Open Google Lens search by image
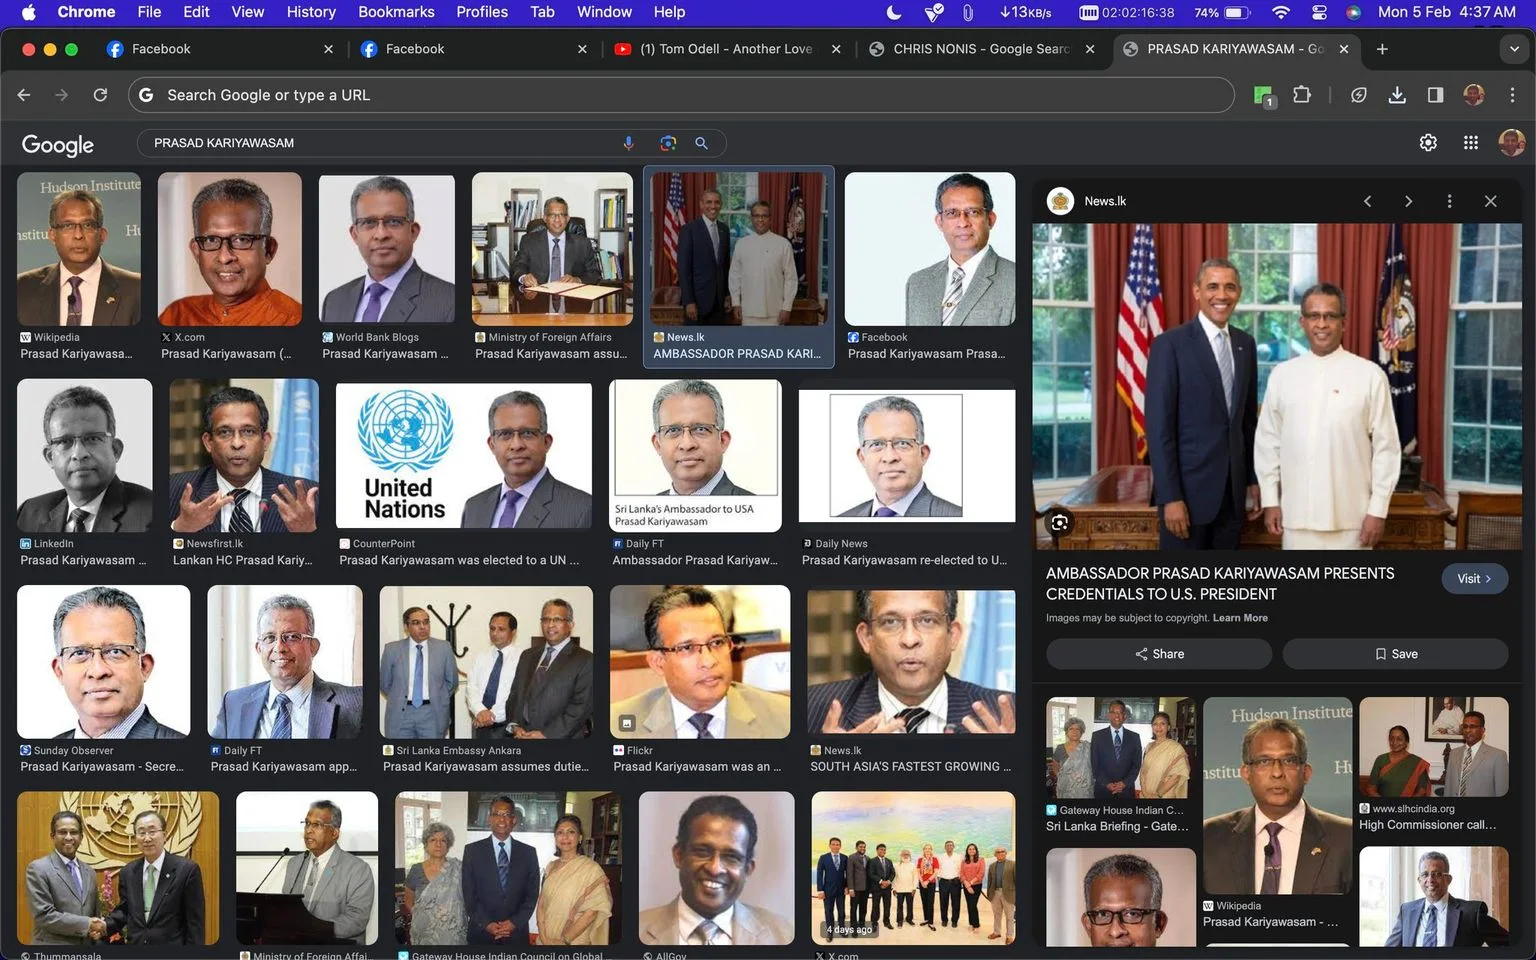Image resolution: width=1536 pixels, height=960 pixels. (668, 143)
